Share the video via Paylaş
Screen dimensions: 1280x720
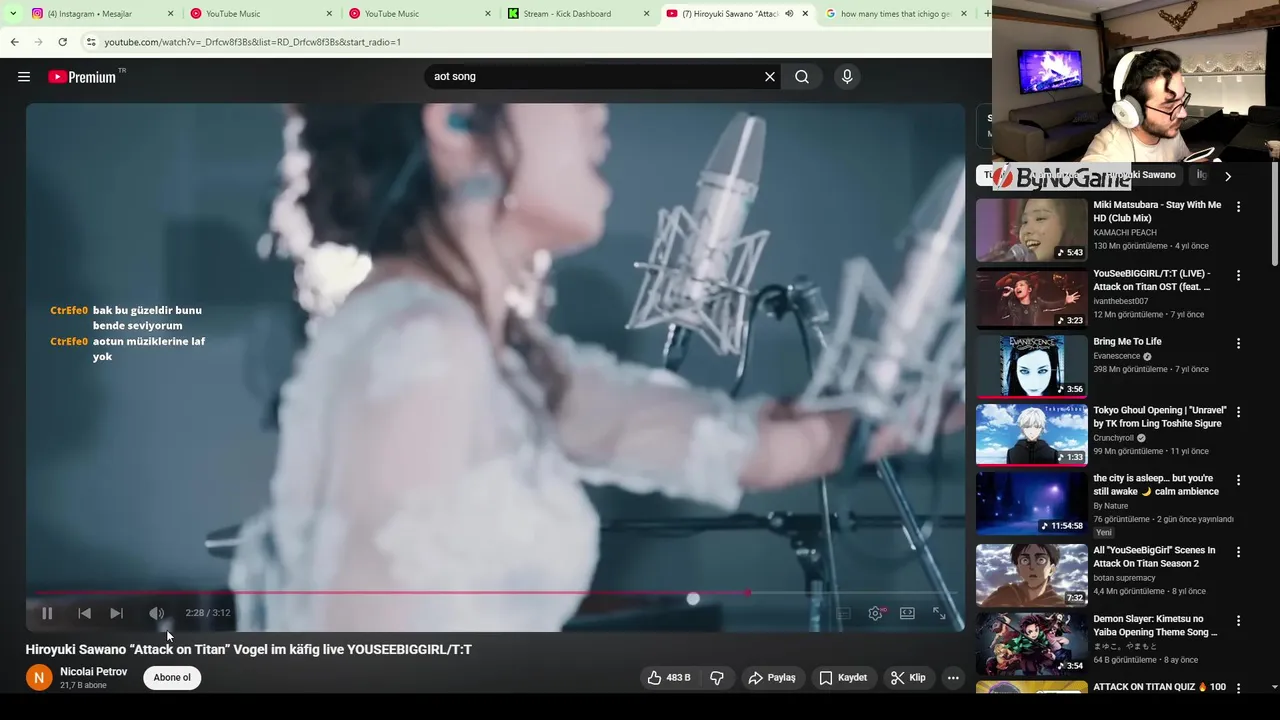(x=772, y=678)
